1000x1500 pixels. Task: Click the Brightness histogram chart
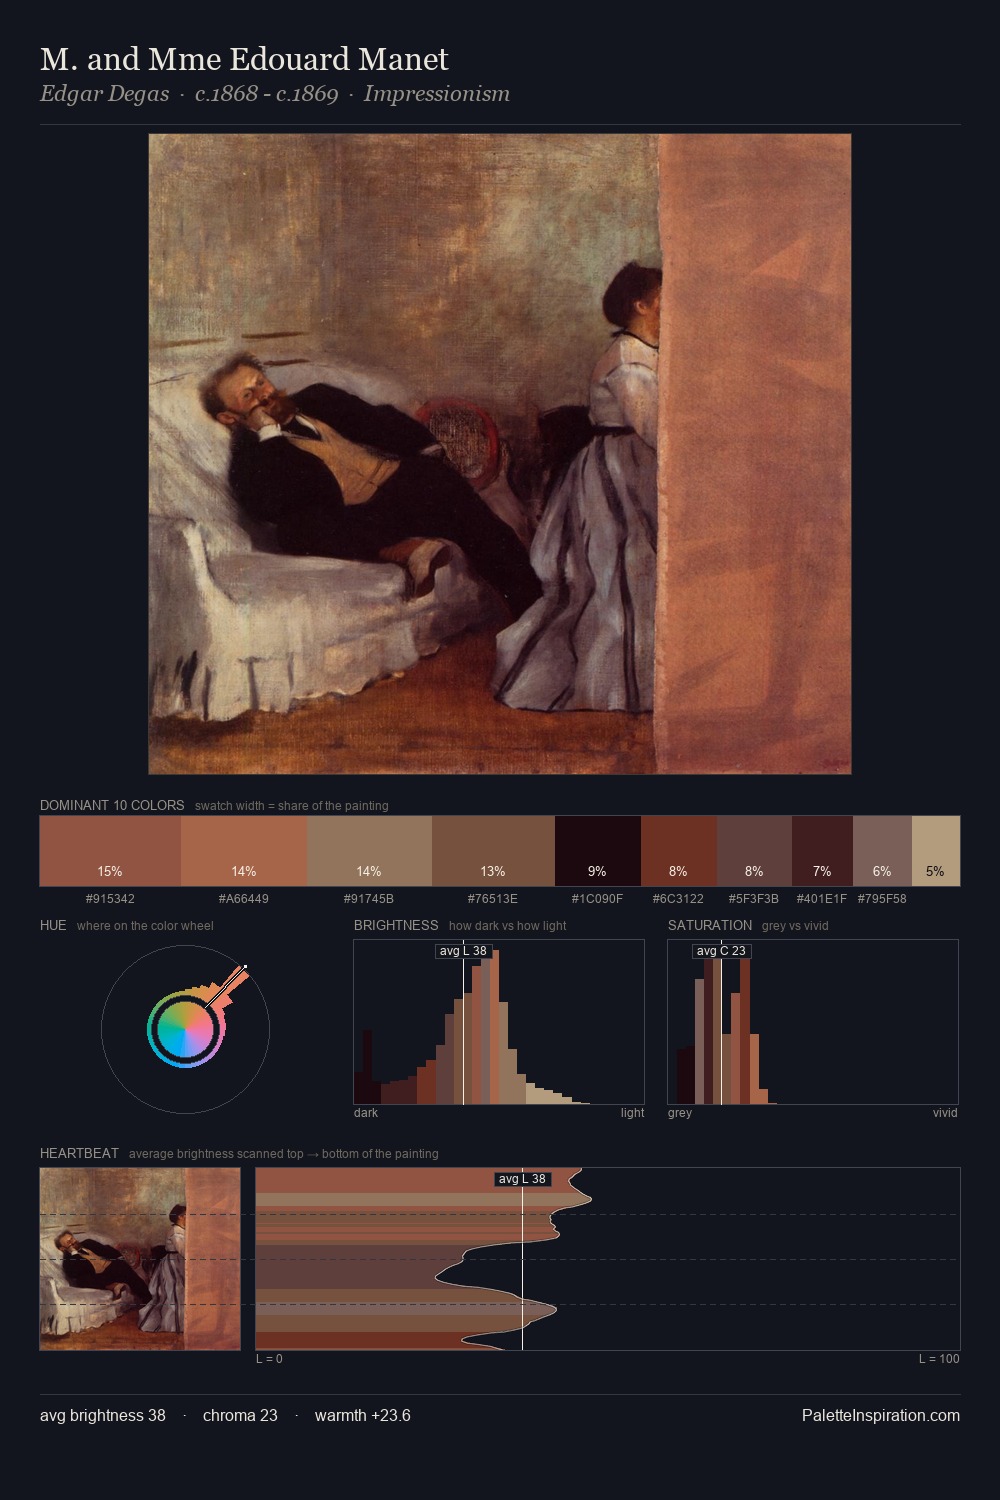click(499, 1022)
